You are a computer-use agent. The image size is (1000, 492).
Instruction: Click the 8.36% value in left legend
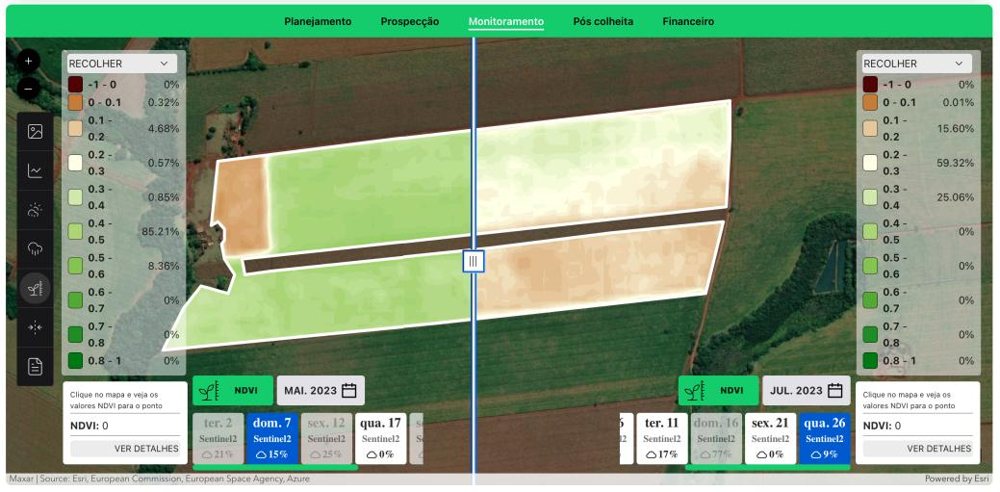pos(163,265)
